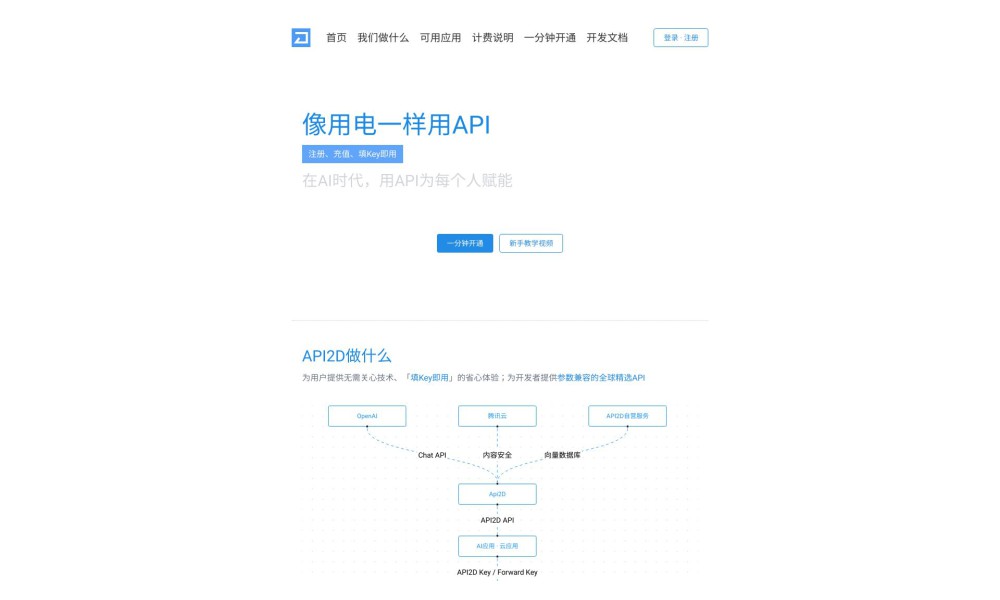Select the OpenAI diagram node
This screenshot has height=600, width=1000.
pos(367,416)
